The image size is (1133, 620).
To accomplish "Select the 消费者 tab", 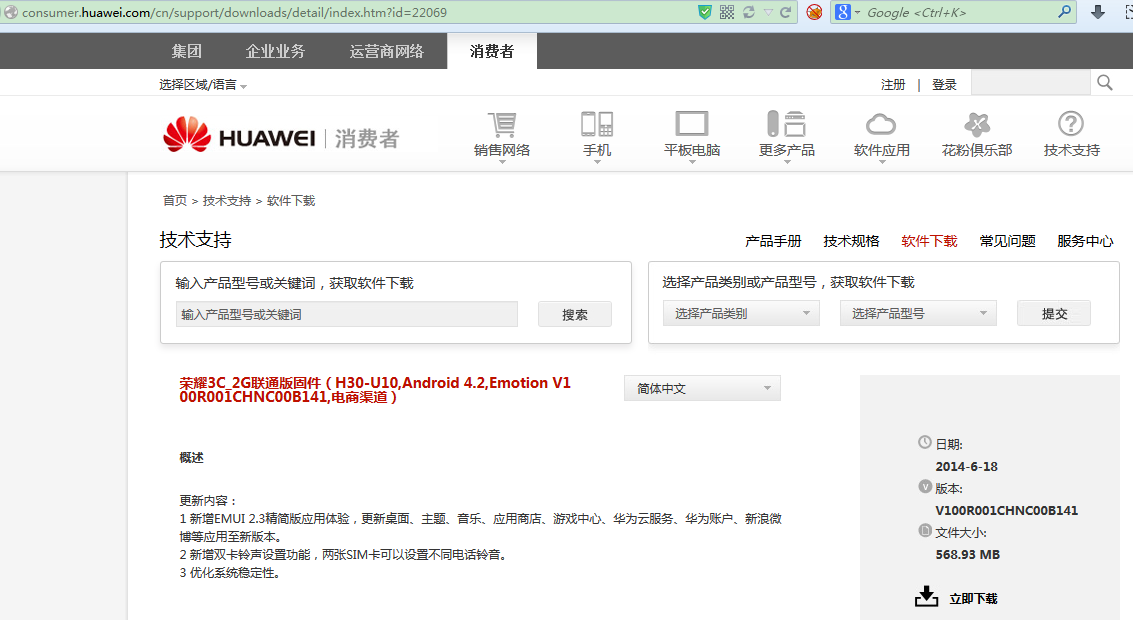I will coord(492,51).
